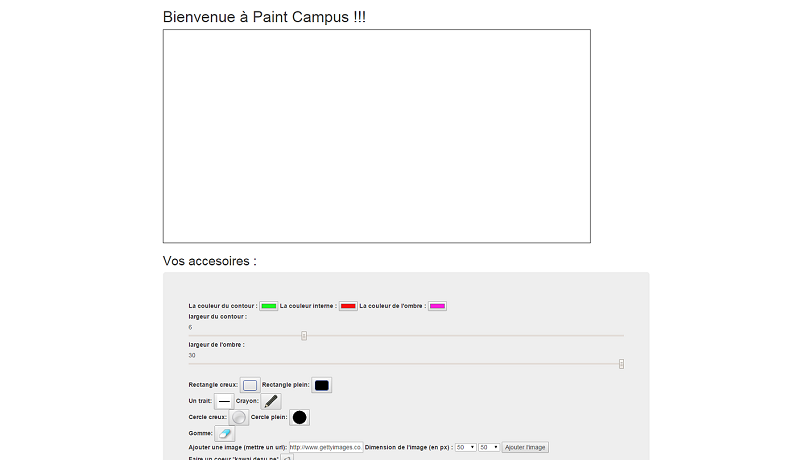The height and width of the screenshot is (460, 810).
Task: Open the first image dimension dropdown
Action: tap(465, 447)
